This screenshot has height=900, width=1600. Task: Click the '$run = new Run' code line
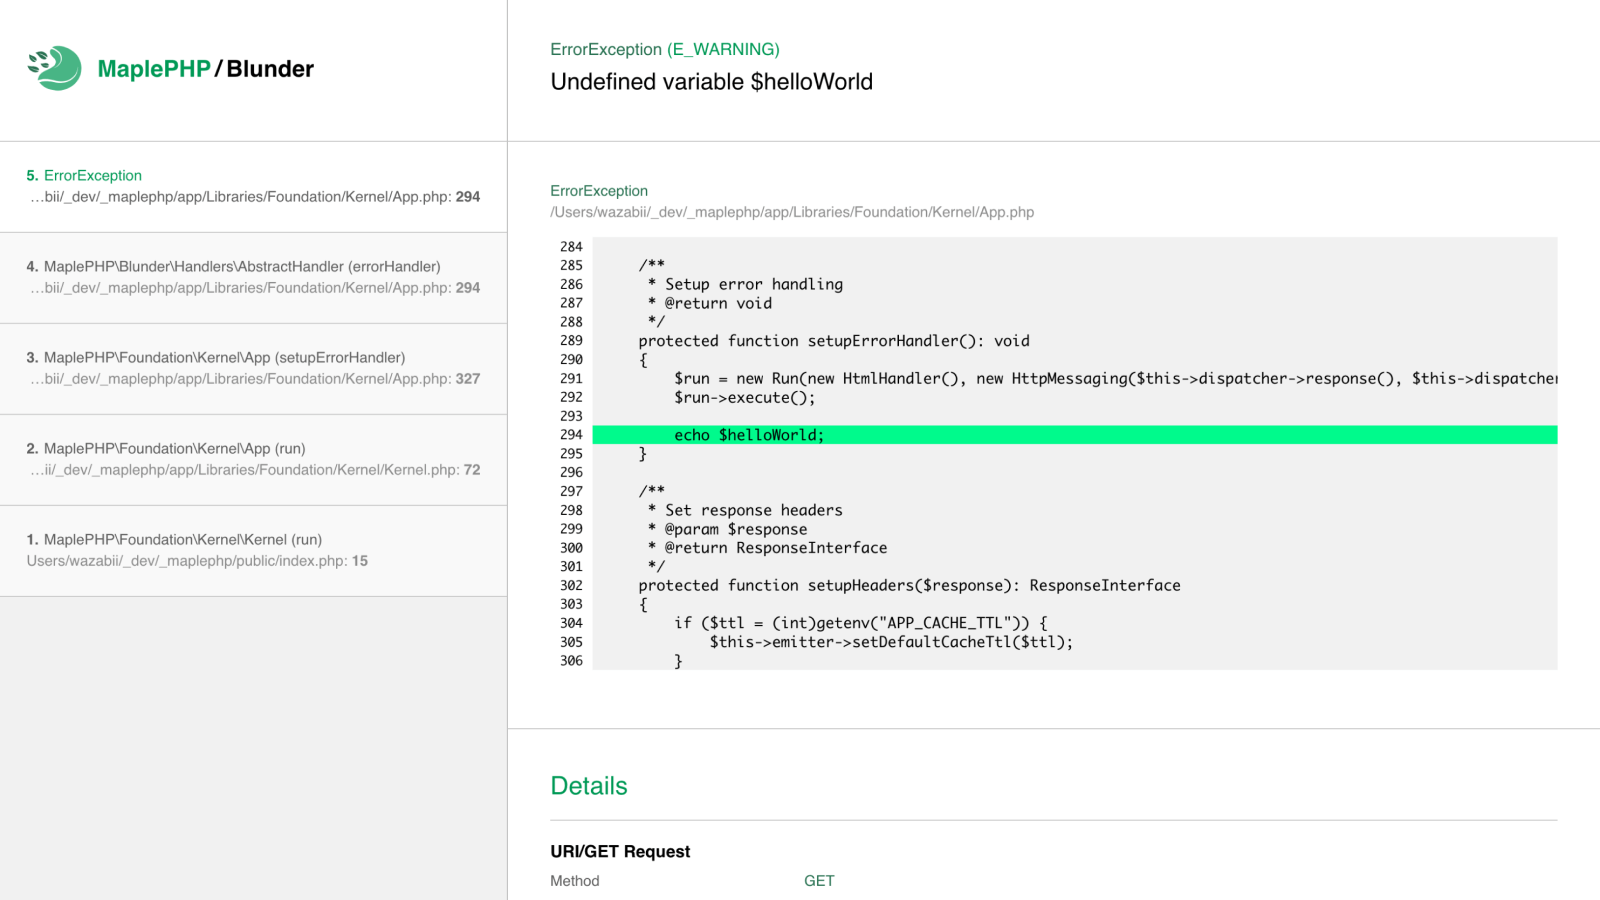click(x=1115, y=379)
